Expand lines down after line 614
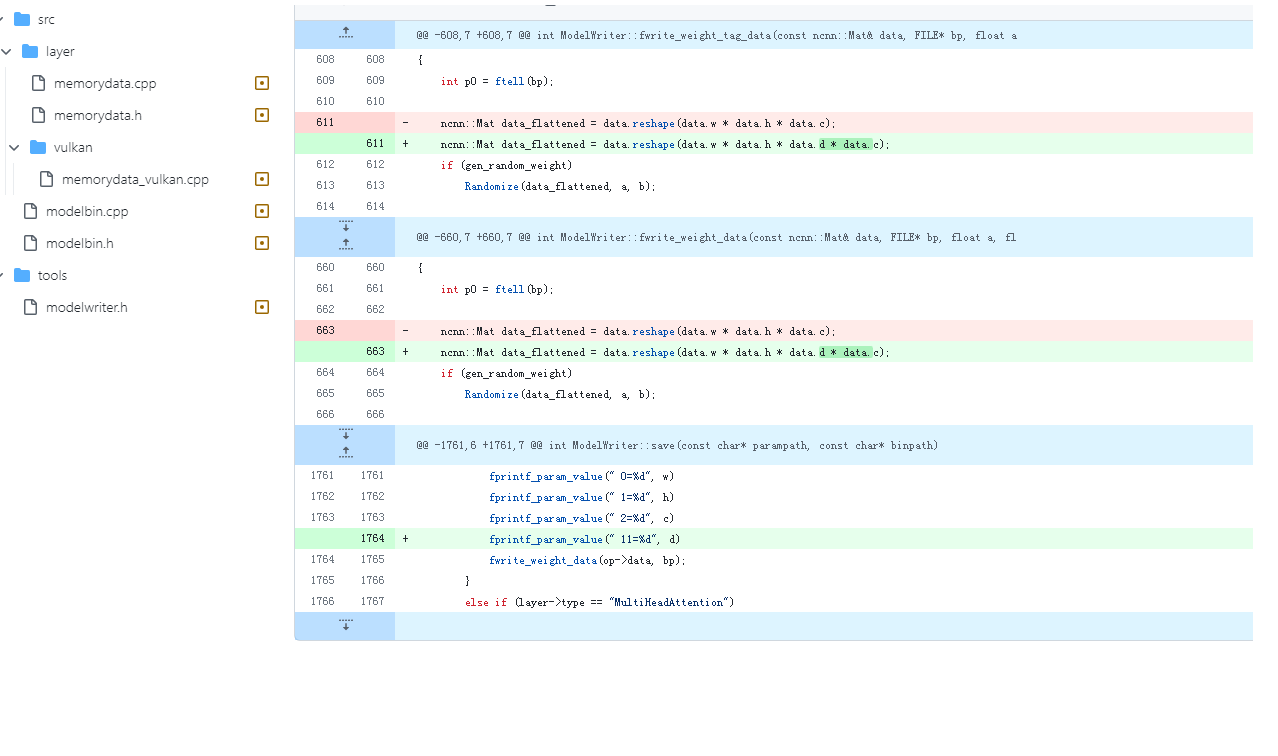 pyautogui.click(x=345, y=226)
